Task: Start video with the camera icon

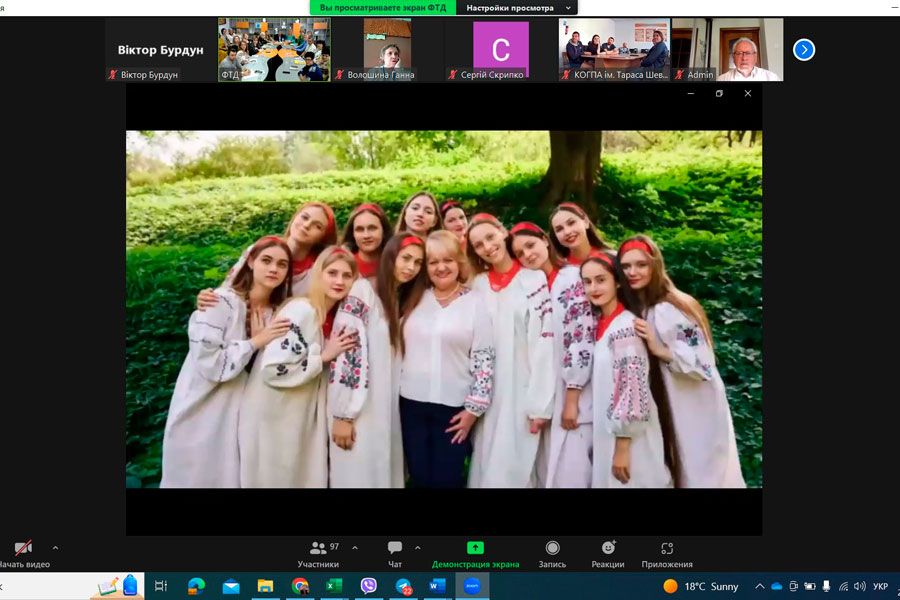Action: click(23, 549)
